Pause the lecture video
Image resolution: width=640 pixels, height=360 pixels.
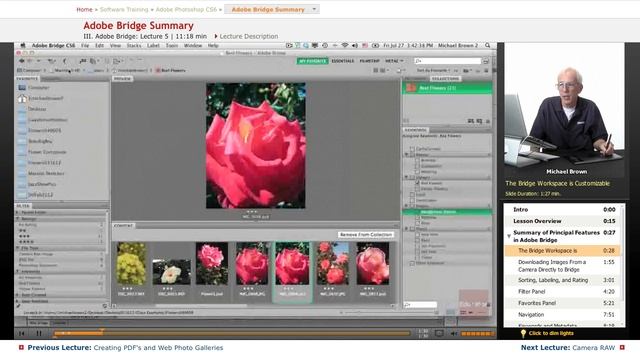click(39, 333)
